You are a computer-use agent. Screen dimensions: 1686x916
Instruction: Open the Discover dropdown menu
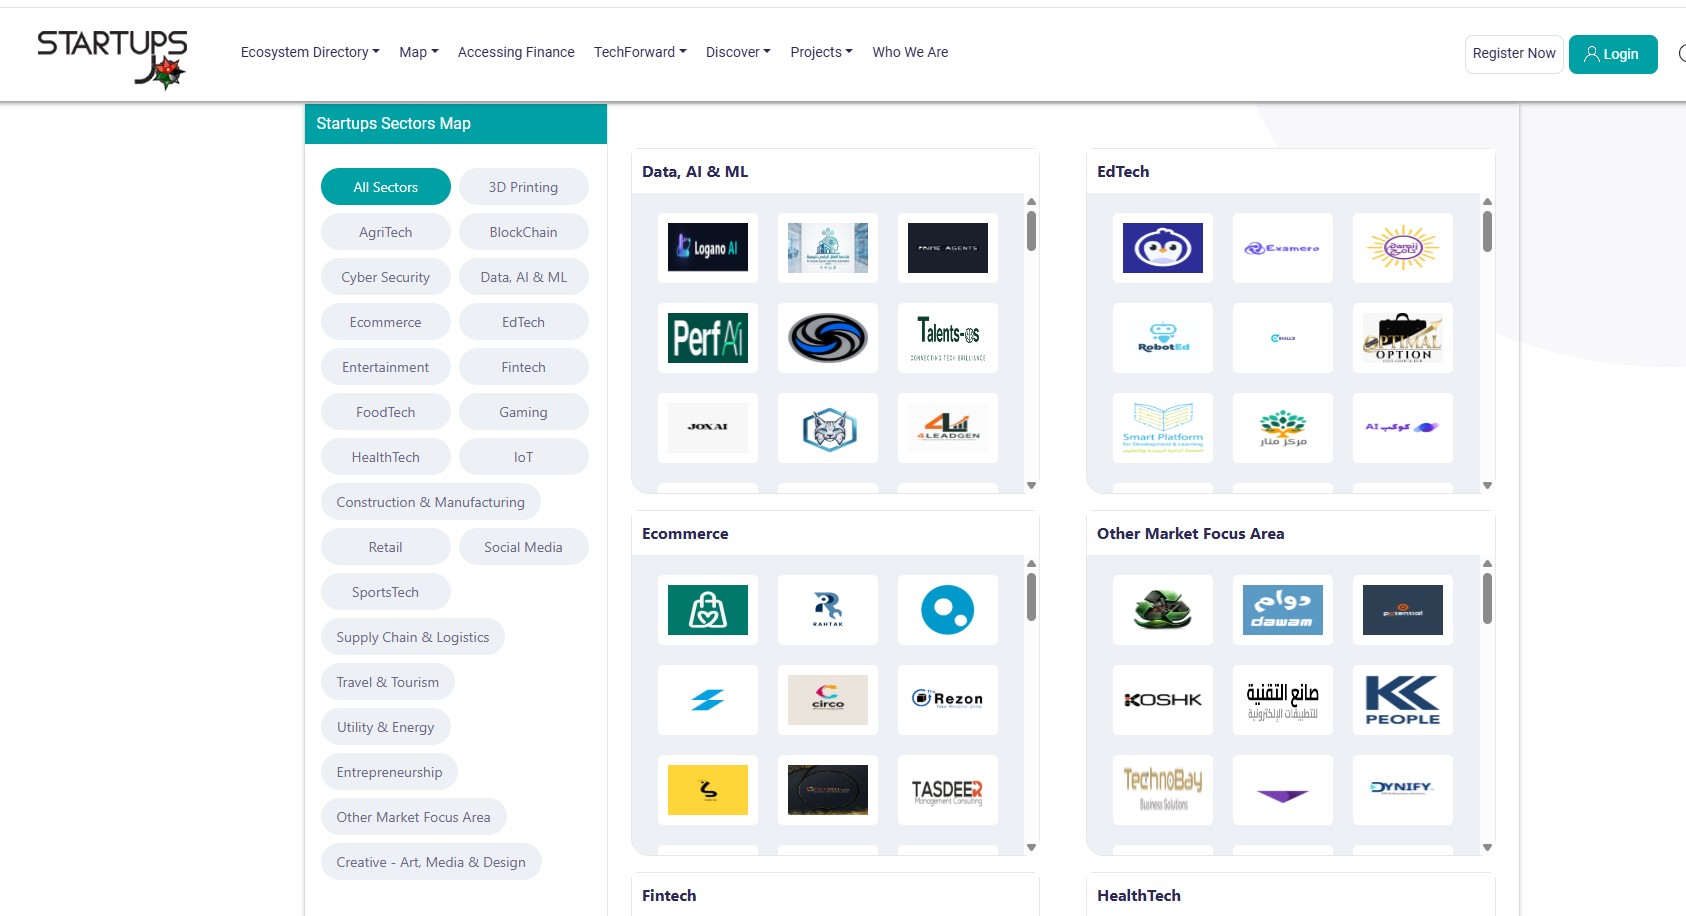click(x=738, y=52)
